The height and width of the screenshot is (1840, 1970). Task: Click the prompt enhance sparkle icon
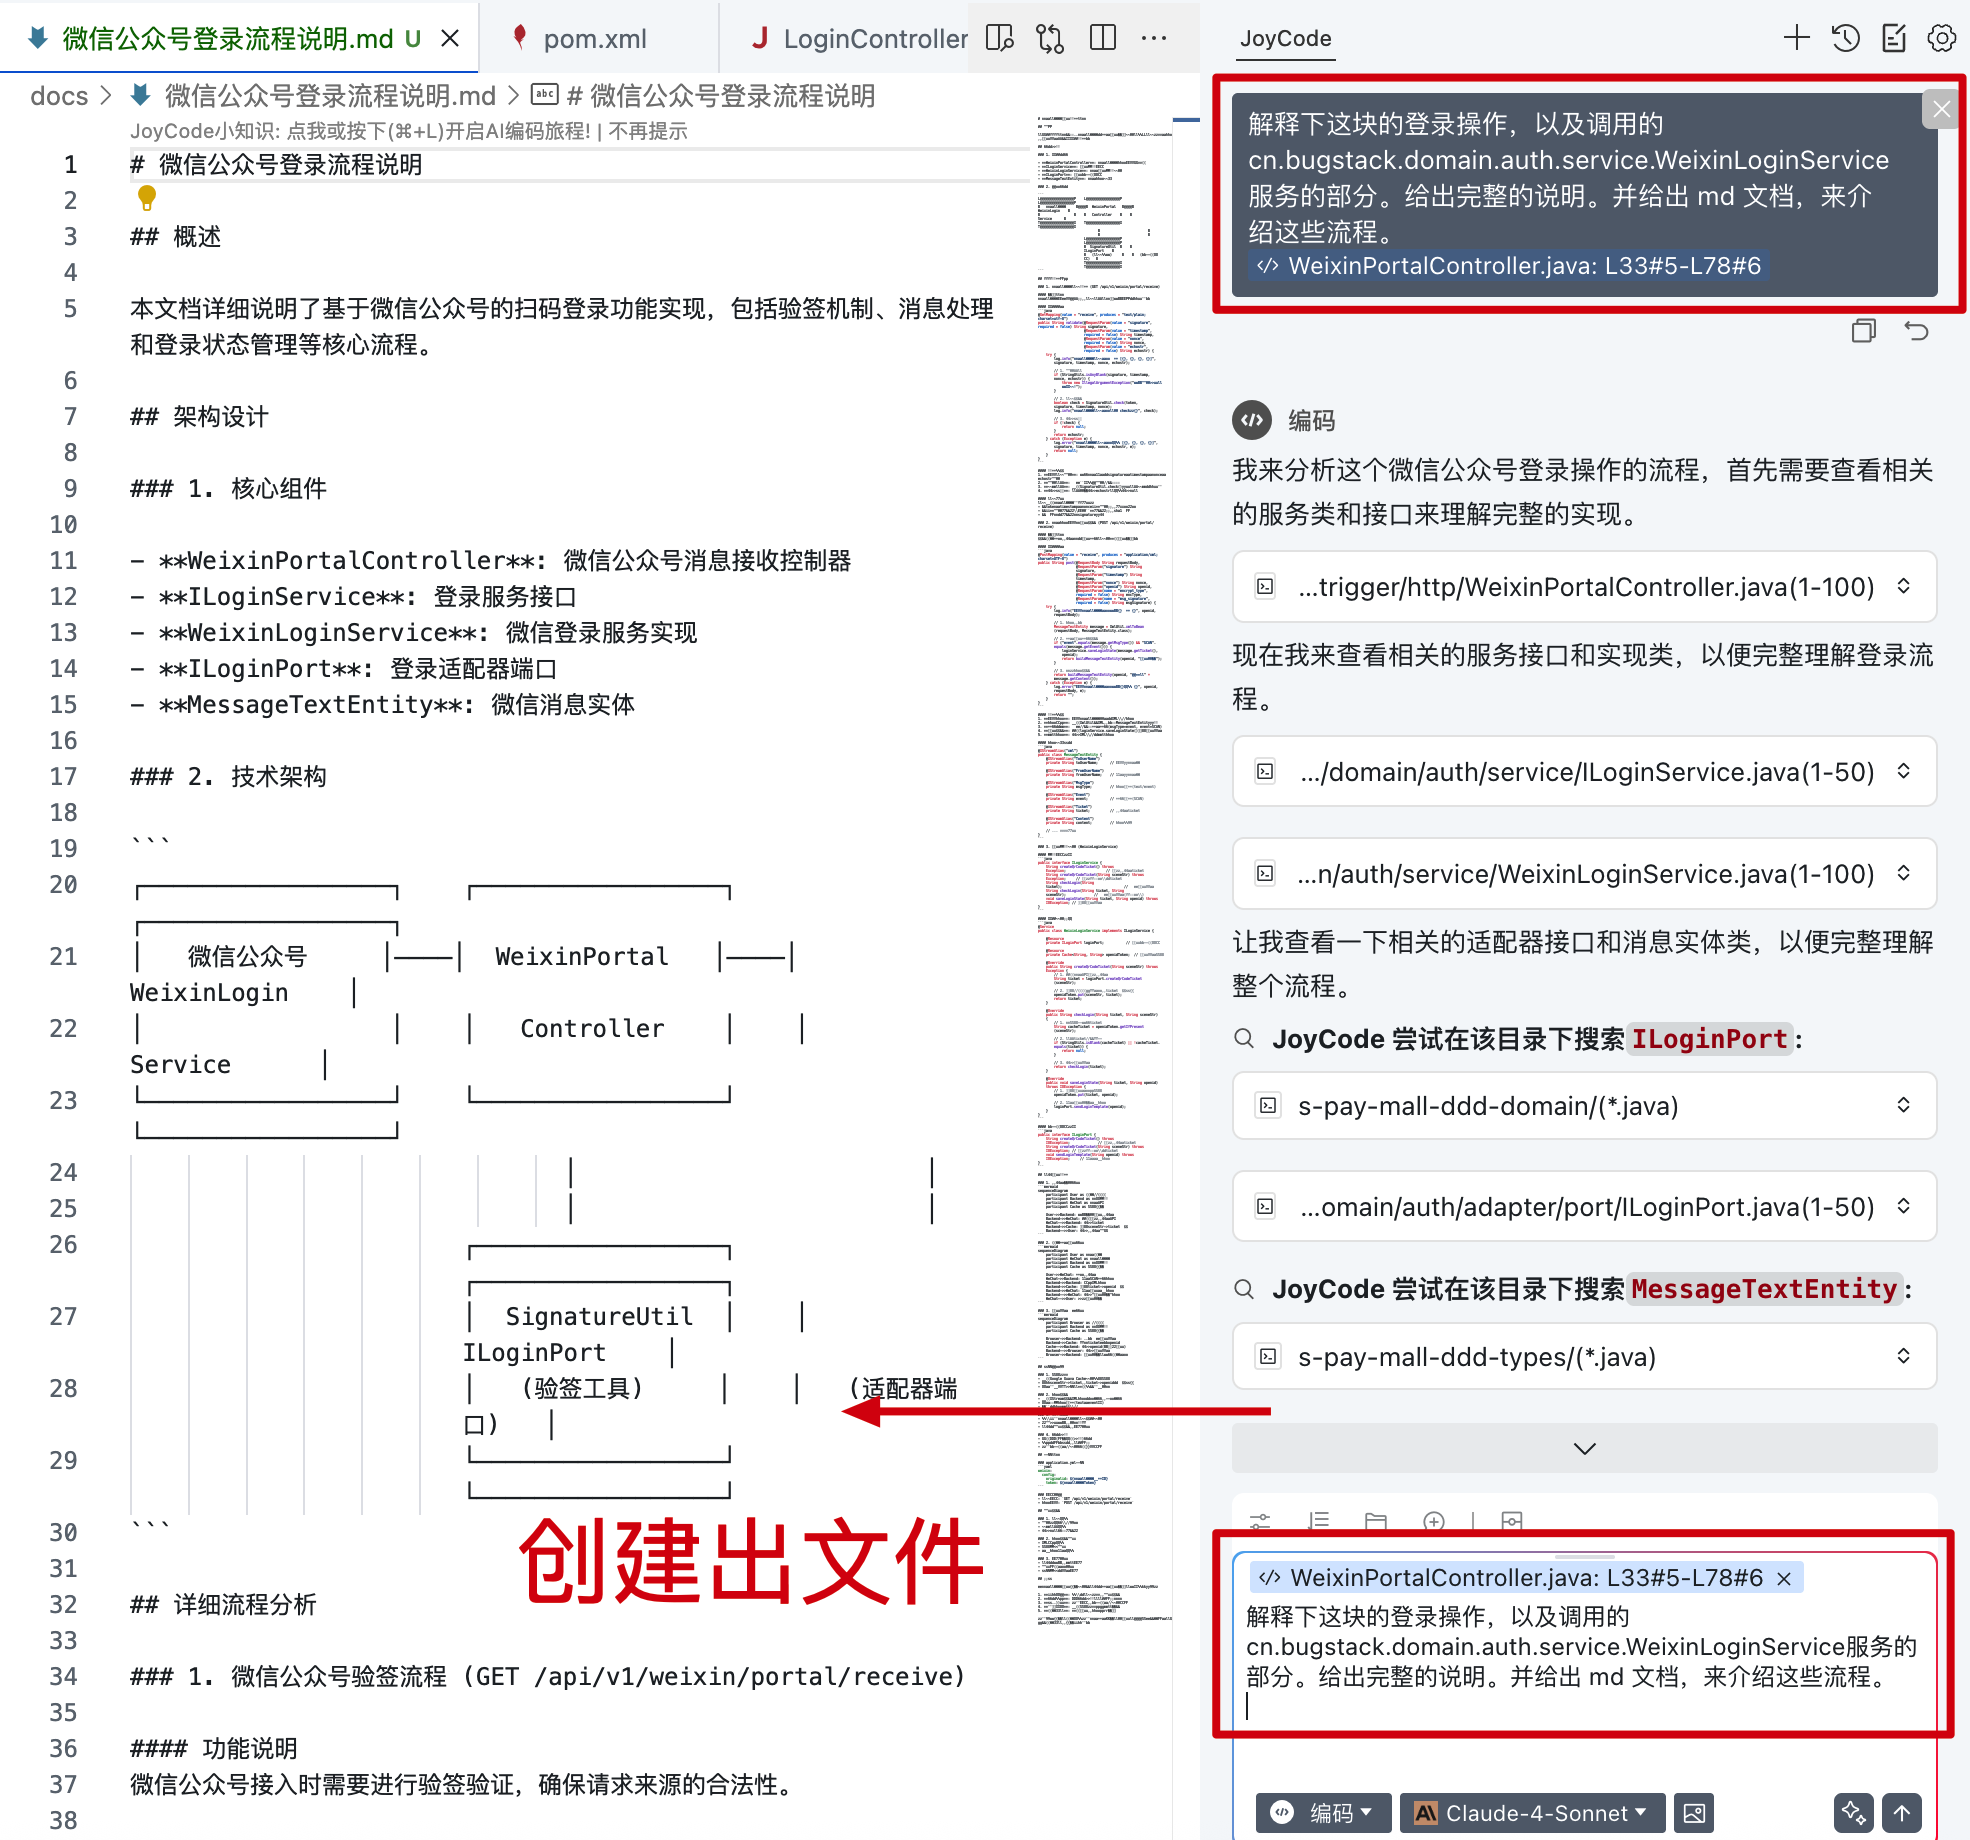tap(1853, 1812)
